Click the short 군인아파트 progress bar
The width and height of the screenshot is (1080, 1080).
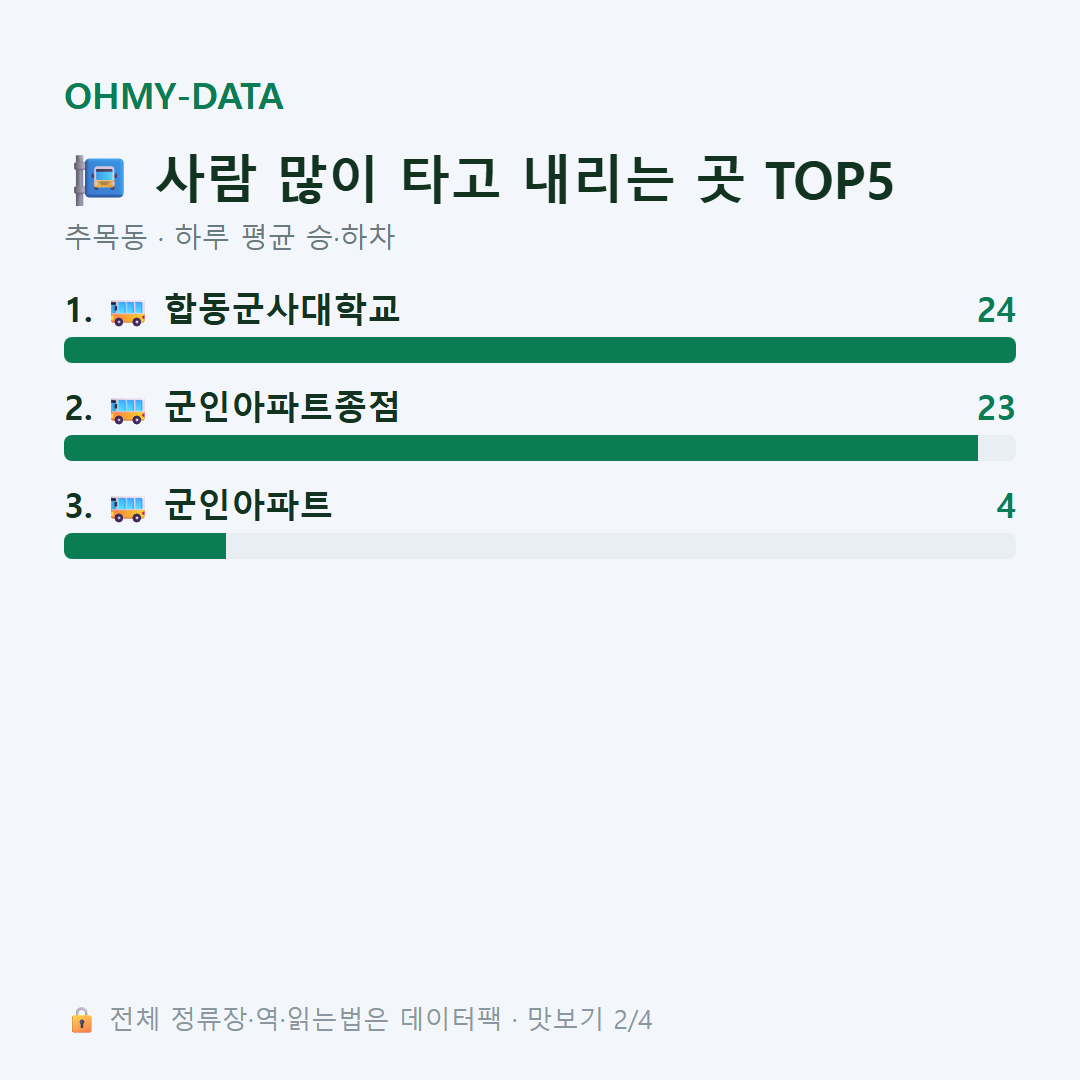[540, 546]
